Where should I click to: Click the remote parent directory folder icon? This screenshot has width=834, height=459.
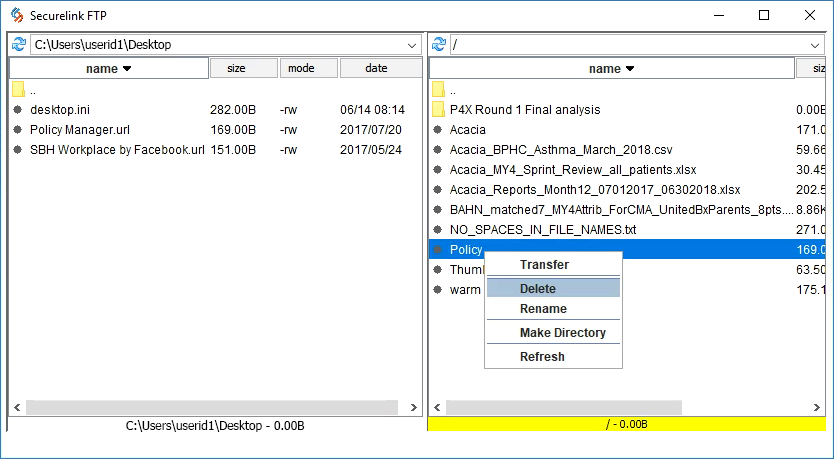pyautogui.click(x=438, y=90)
